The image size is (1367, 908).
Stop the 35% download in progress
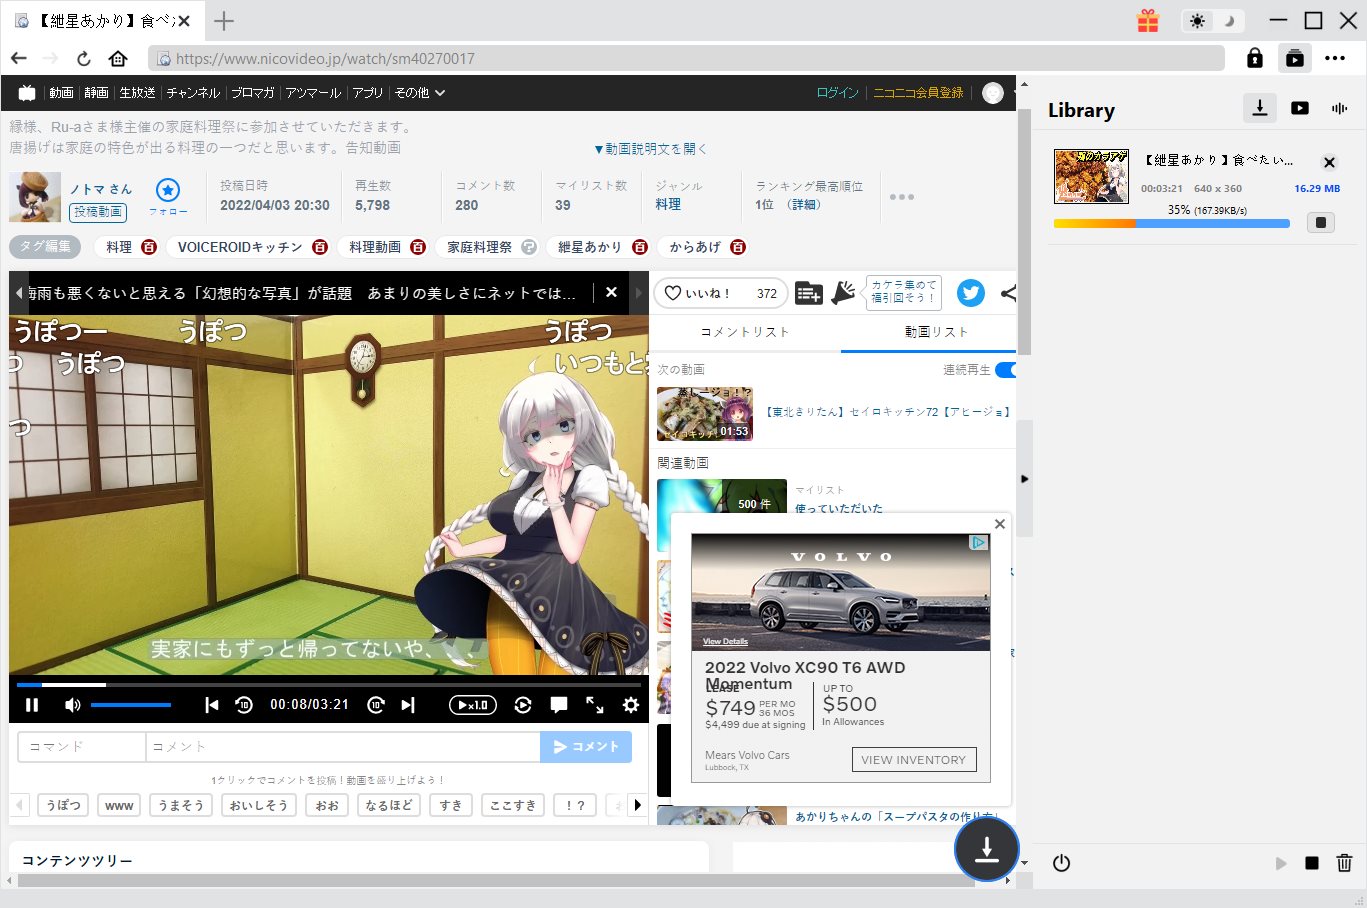1320,223
